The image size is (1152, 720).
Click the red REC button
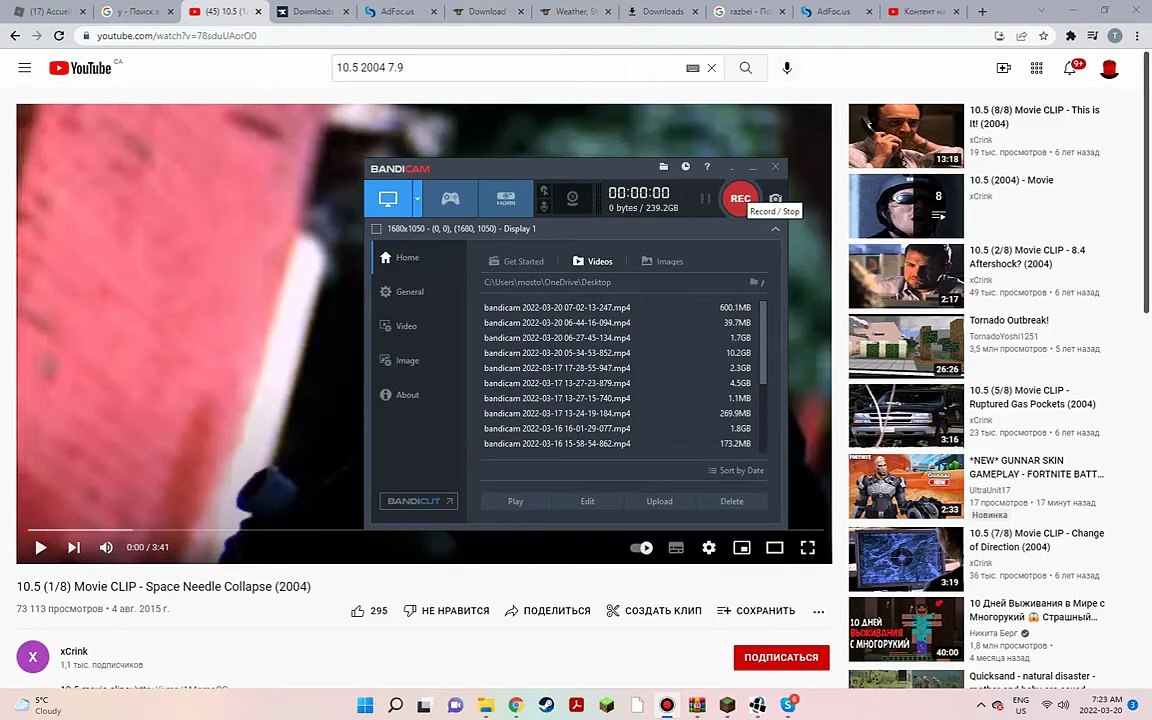(x=740, y=198)
